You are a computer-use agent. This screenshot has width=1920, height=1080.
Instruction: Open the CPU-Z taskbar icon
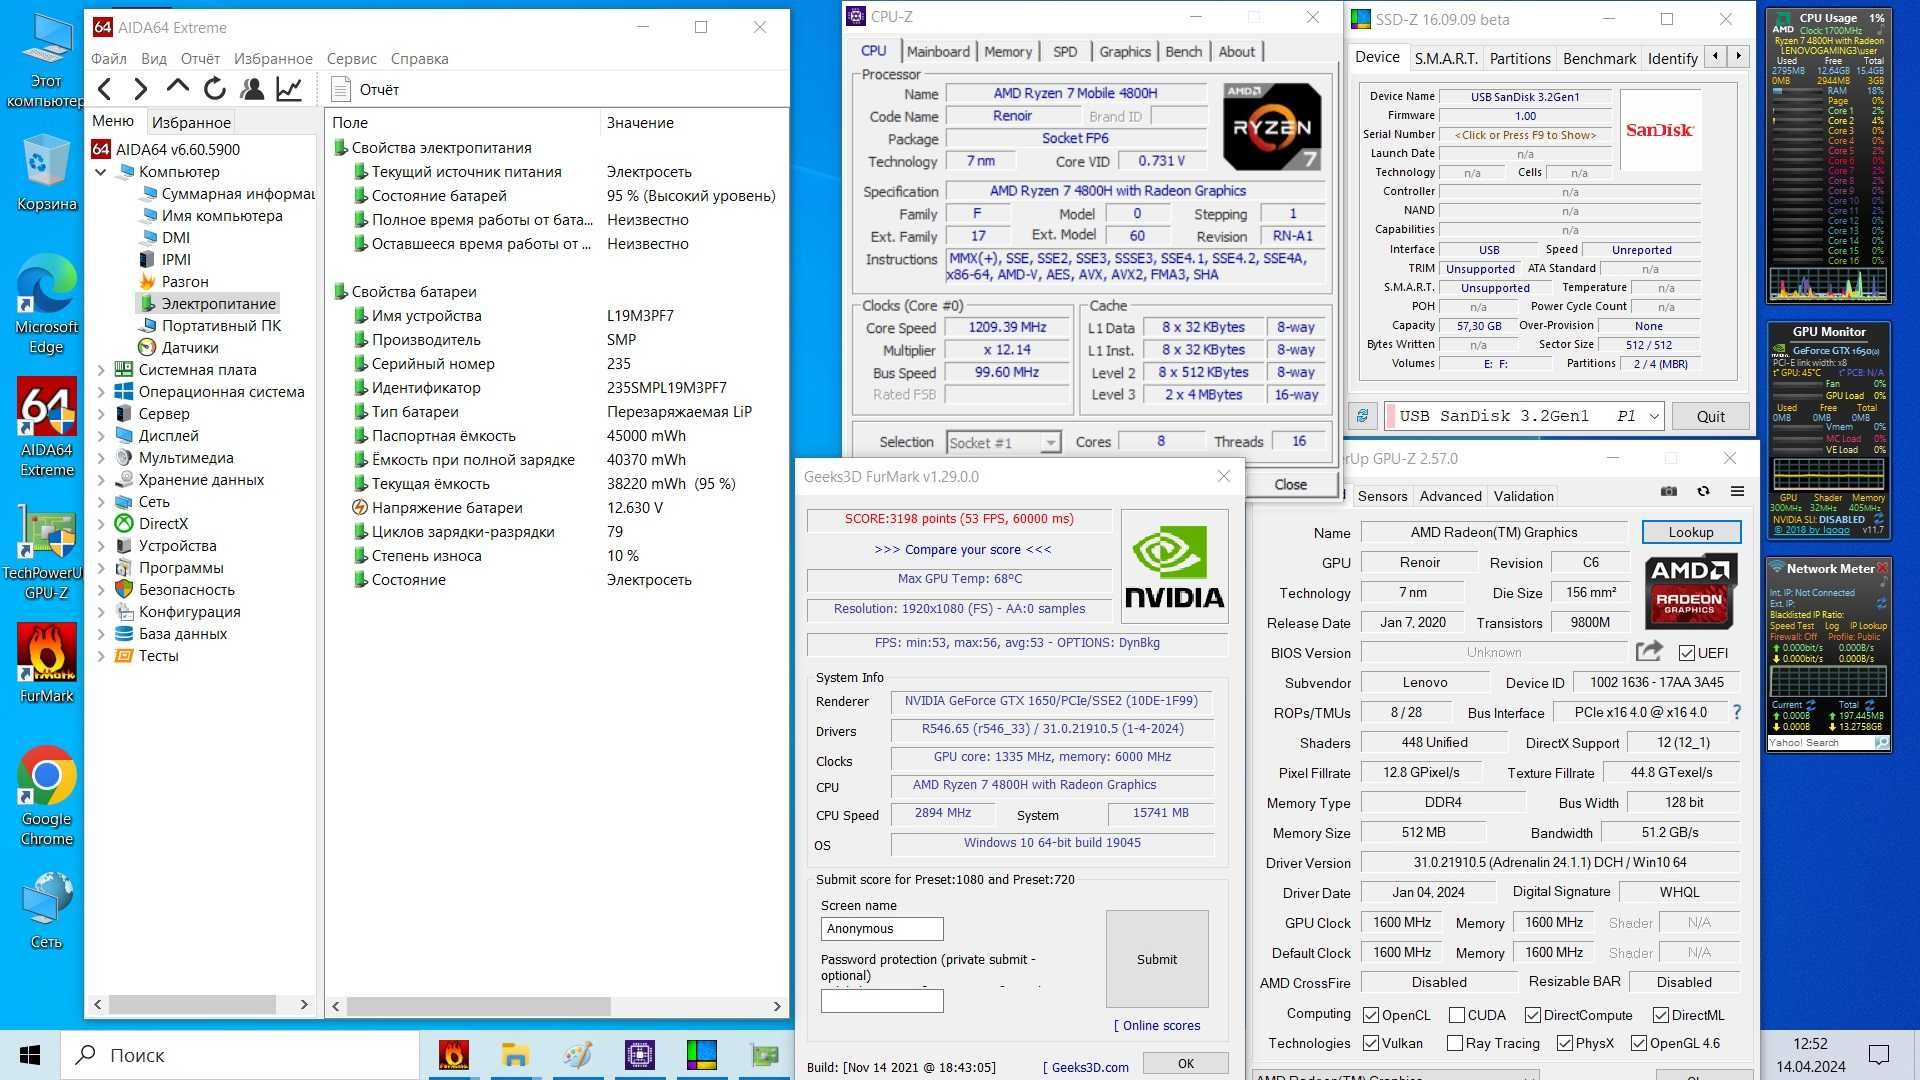pos(639,1055)
